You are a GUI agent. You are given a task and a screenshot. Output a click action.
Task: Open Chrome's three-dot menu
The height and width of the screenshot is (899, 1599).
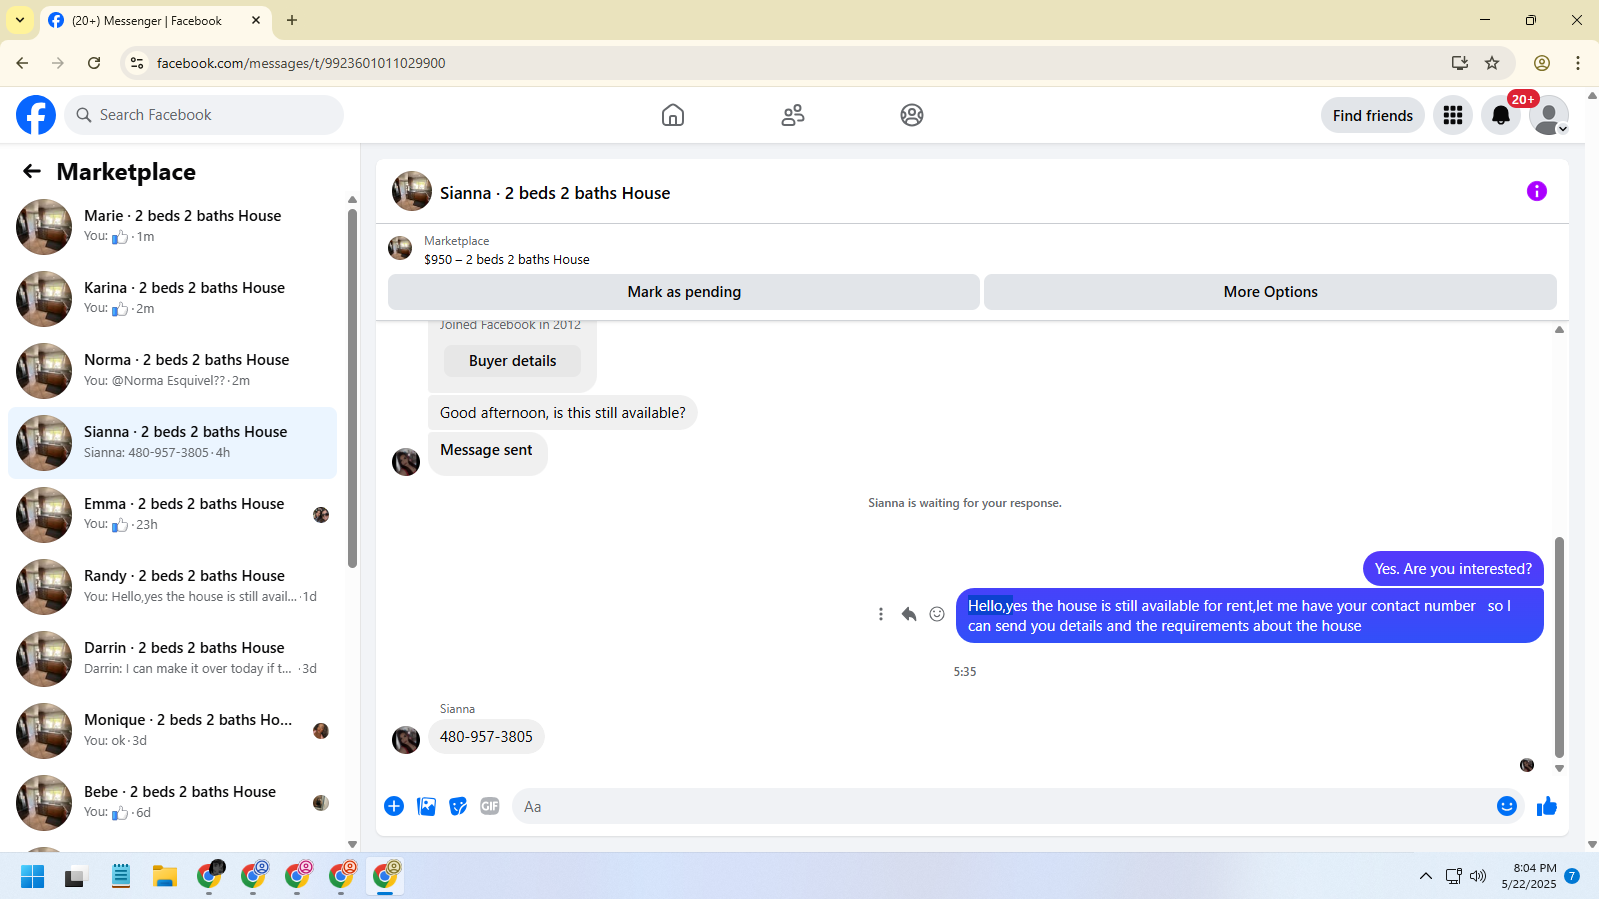(1578, 63)
